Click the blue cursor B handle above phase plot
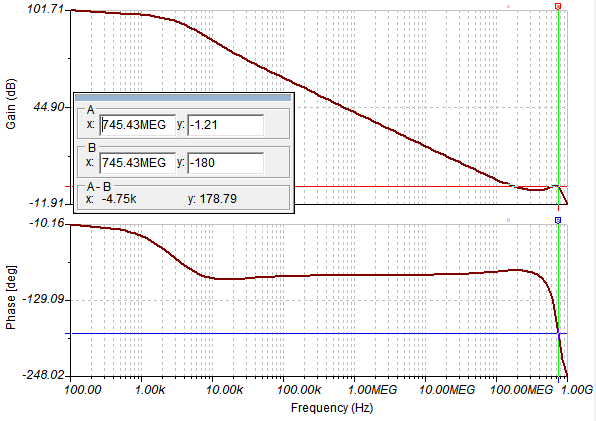 pyautogui.click(x=558, y=220)
